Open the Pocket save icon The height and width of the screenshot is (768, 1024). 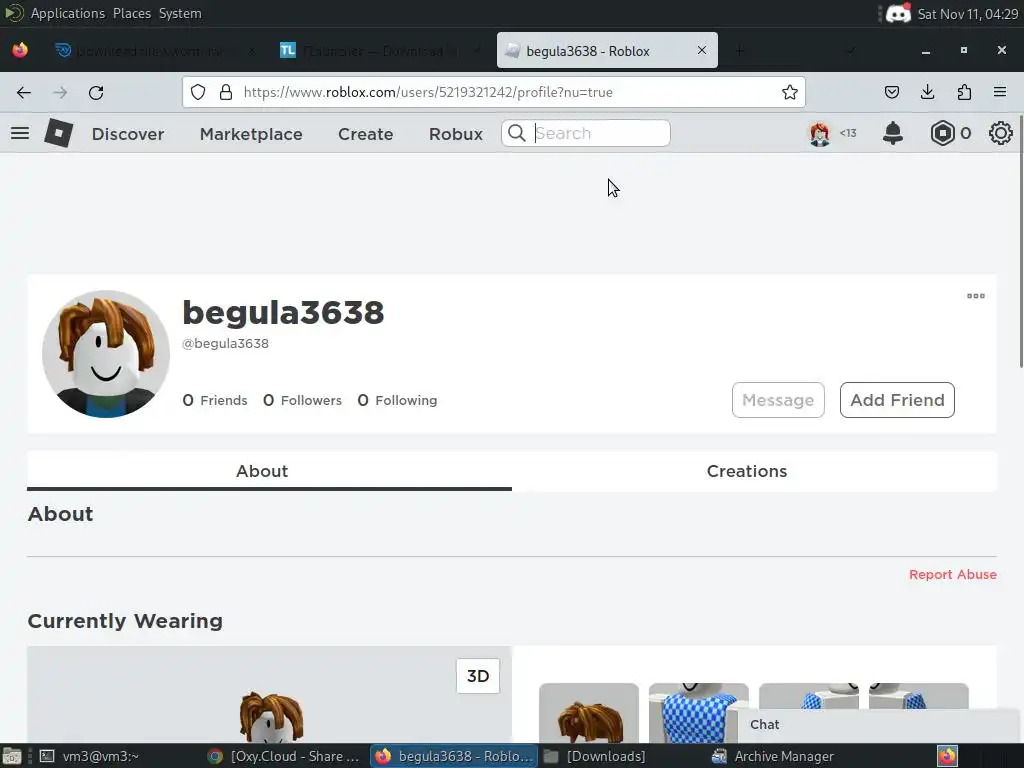tap(891, 92)
